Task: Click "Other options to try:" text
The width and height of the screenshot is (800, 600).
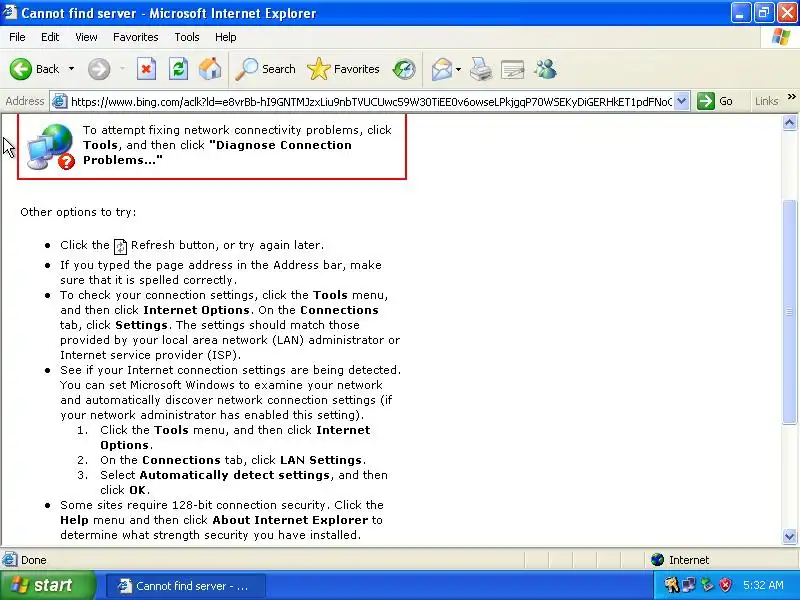Action: pos(78,212)
